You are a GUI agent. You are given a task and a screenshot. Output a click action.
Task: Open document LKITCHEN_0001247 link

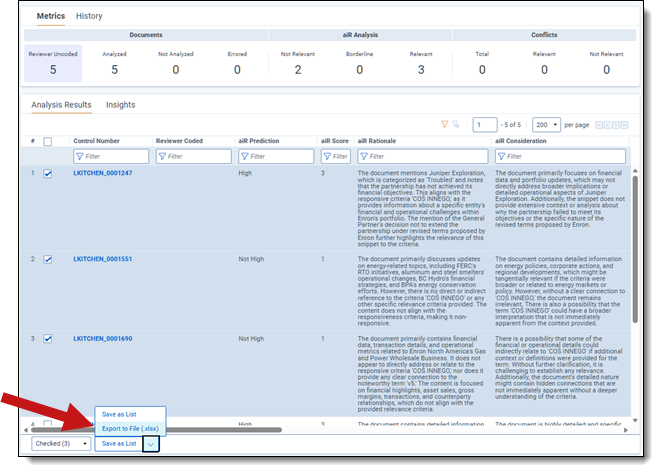pyautogui.click(x=103, y=173)
